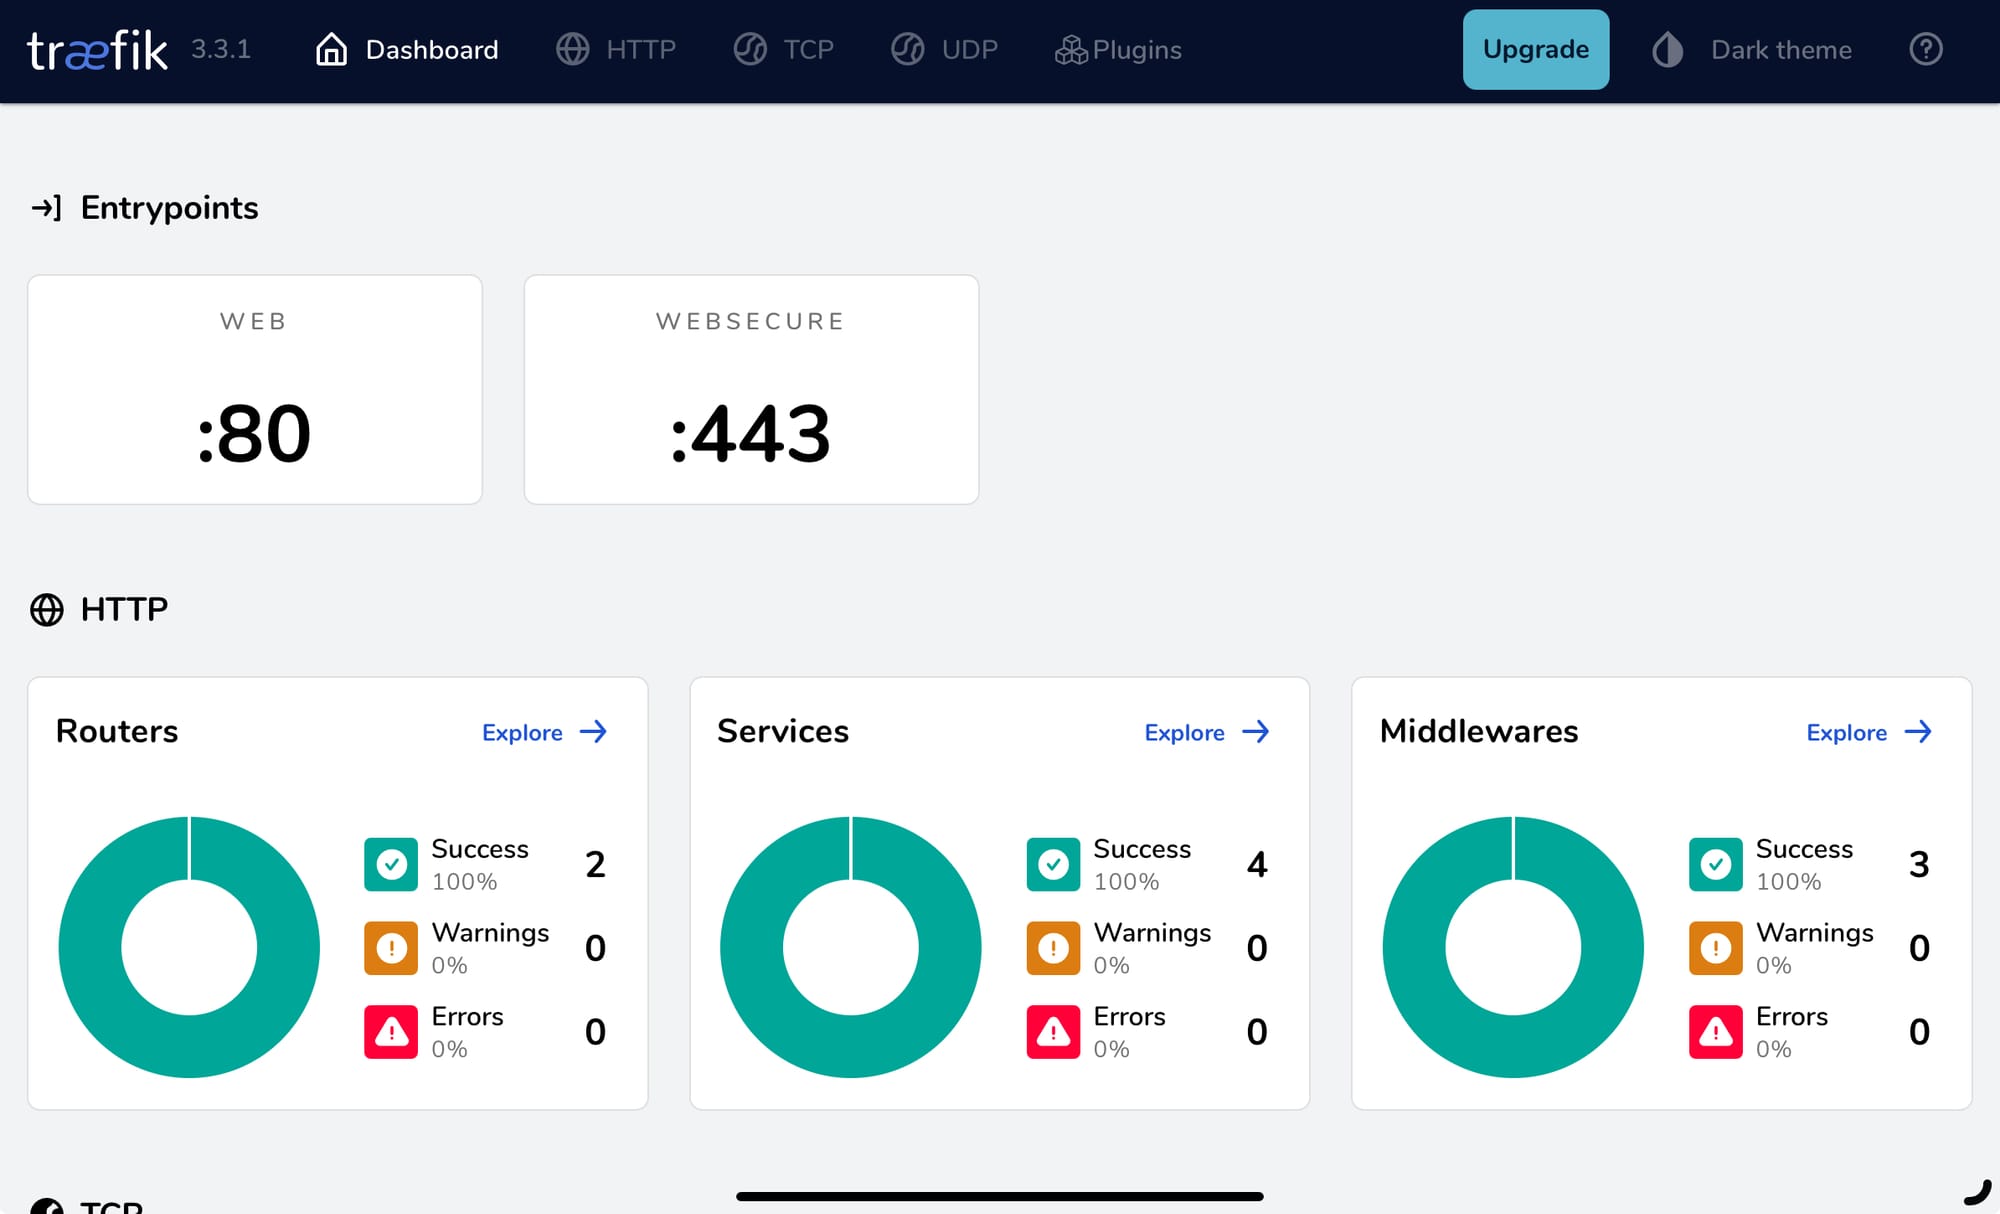Image resolution: width=2000 pixels, height=1214 pixels.
Task: Click the HTTP section heading text
Action: click(x=124, y=609)
